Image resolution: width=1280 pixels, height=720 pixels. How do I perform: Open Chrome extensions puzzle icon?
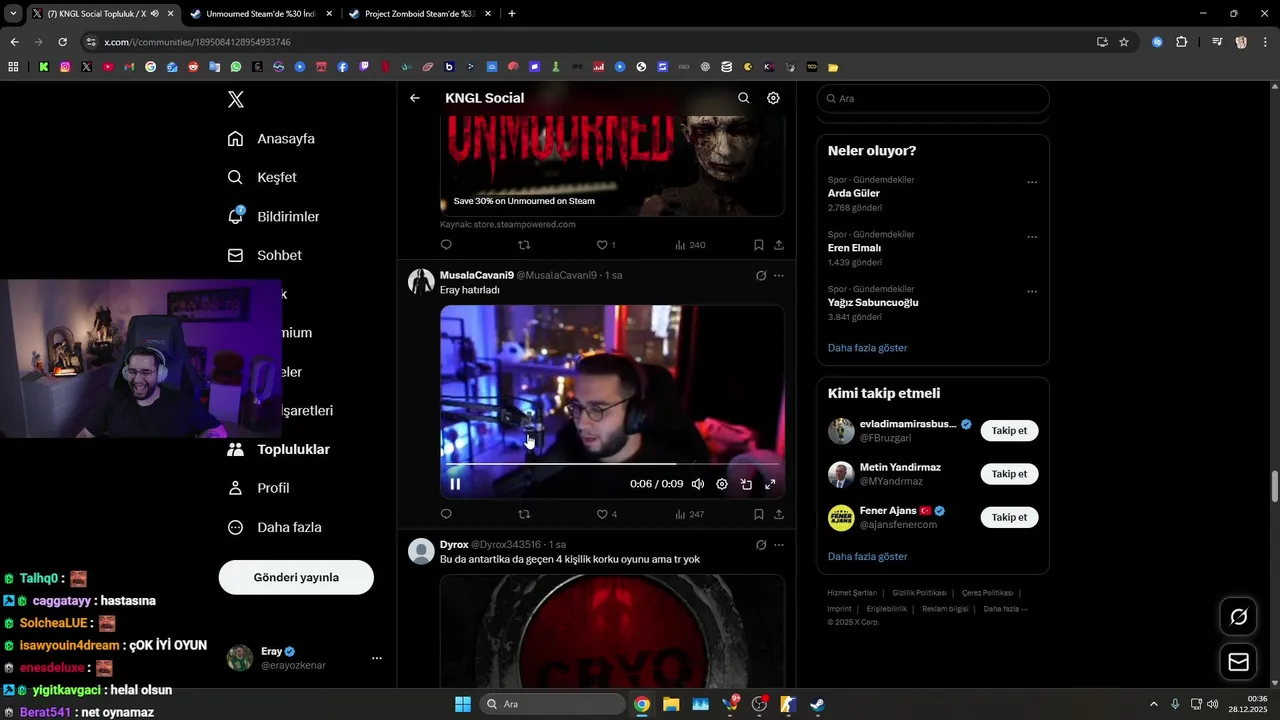click(x=1182, y=42)
